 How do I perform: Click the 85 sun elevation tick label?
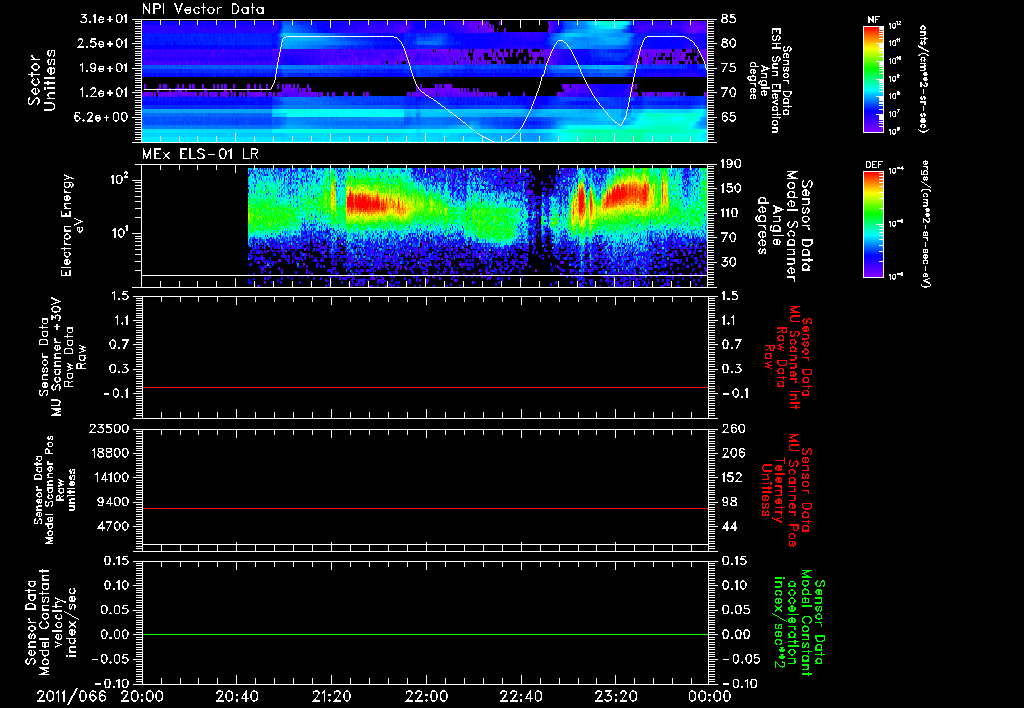pos(729,19)
